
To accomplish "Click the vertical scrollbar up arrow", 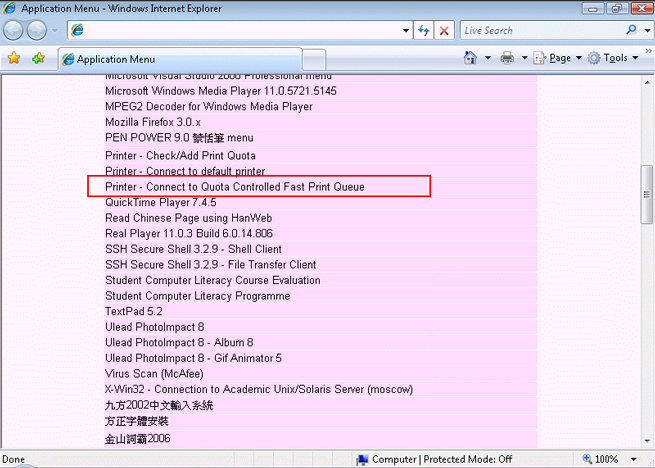I will point(647,82).
